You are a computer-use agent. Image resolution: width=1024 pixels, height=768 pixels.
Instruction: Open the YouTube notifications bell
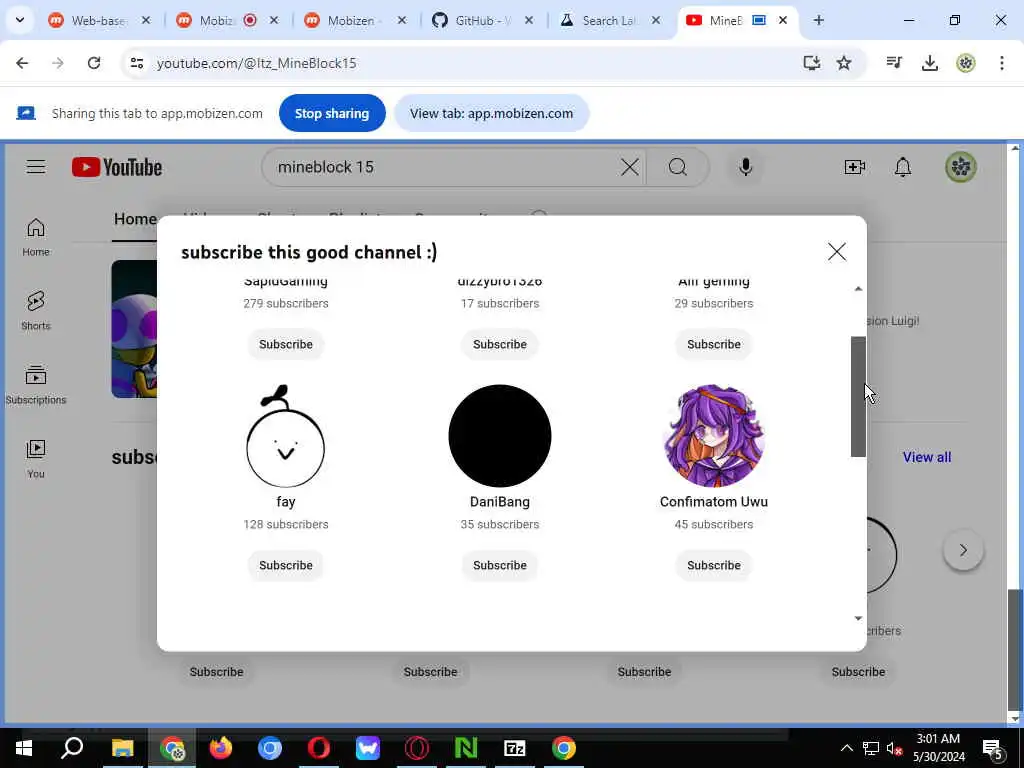pyautogui.click(x=903, y=167)
